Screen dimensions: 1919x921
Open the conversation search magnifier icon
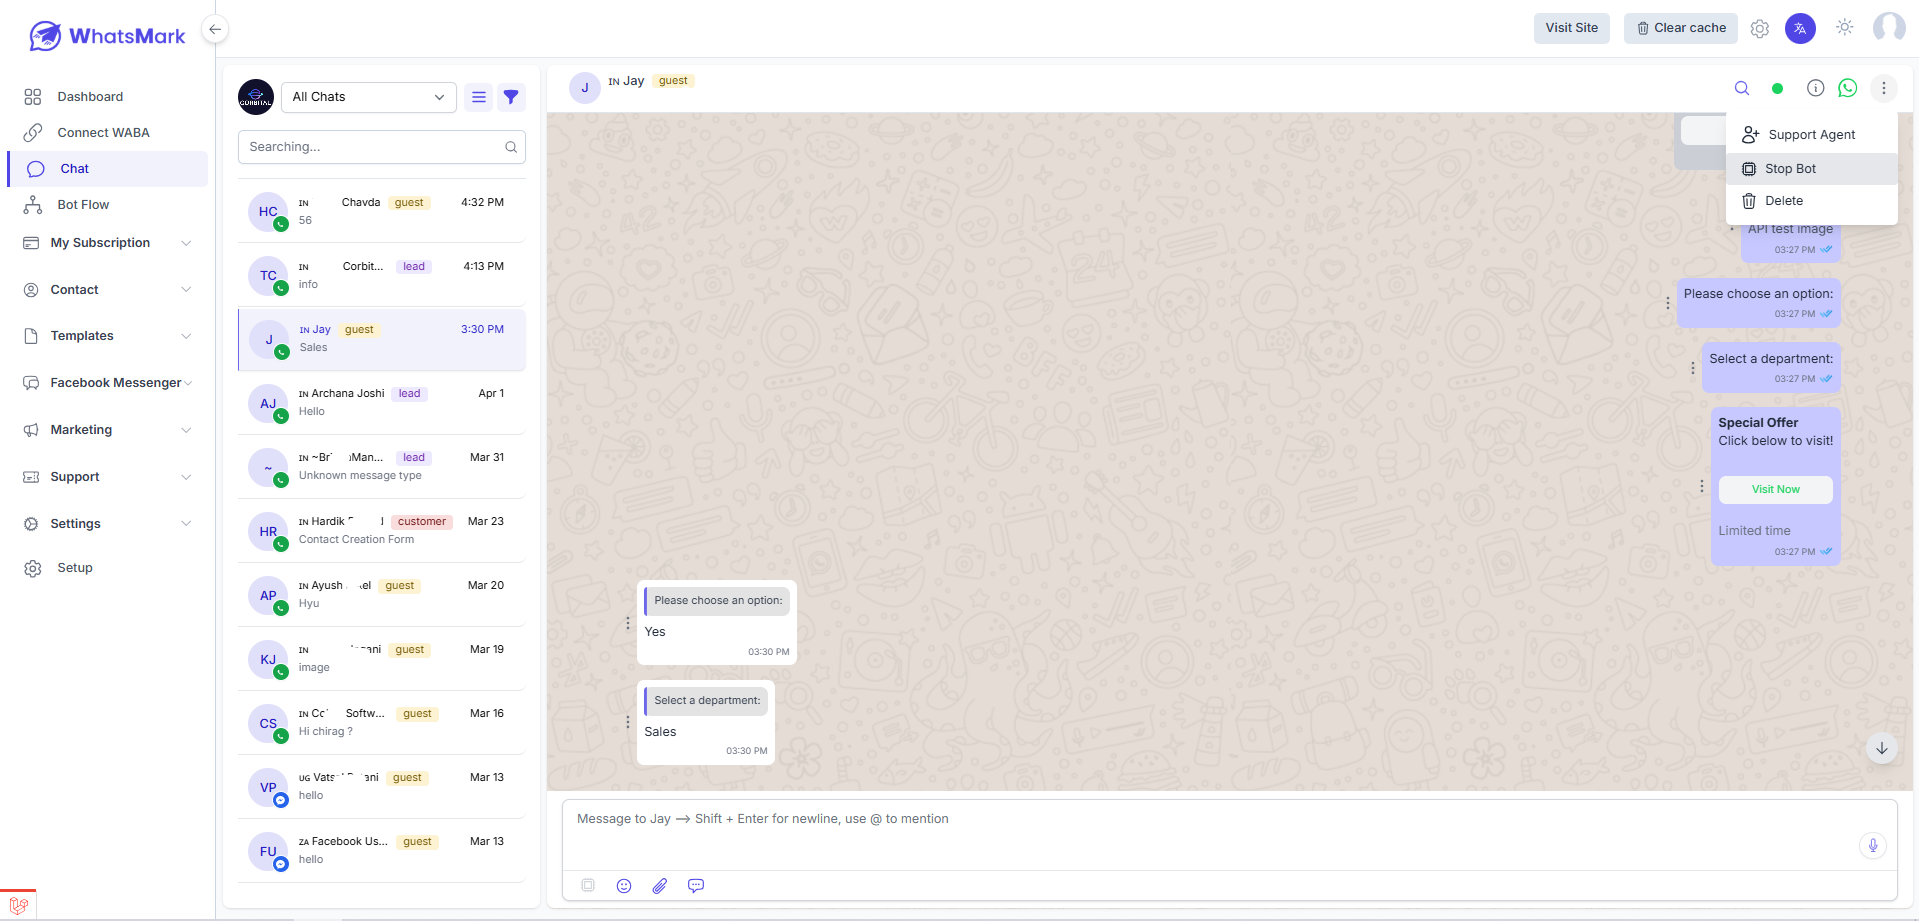pos(1742,88)
